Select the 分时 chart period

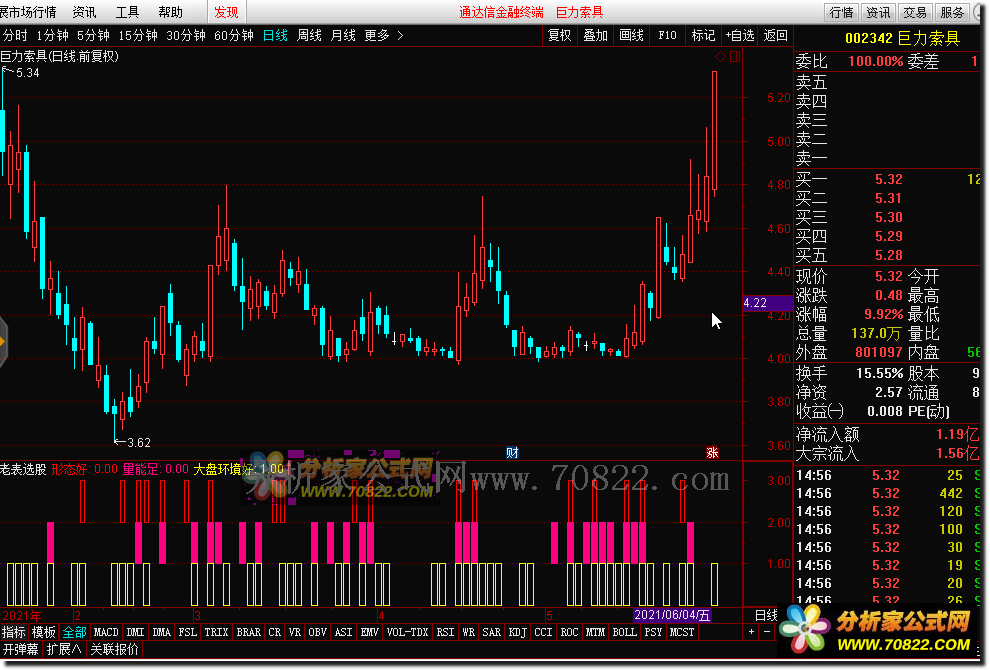[15, 35]
